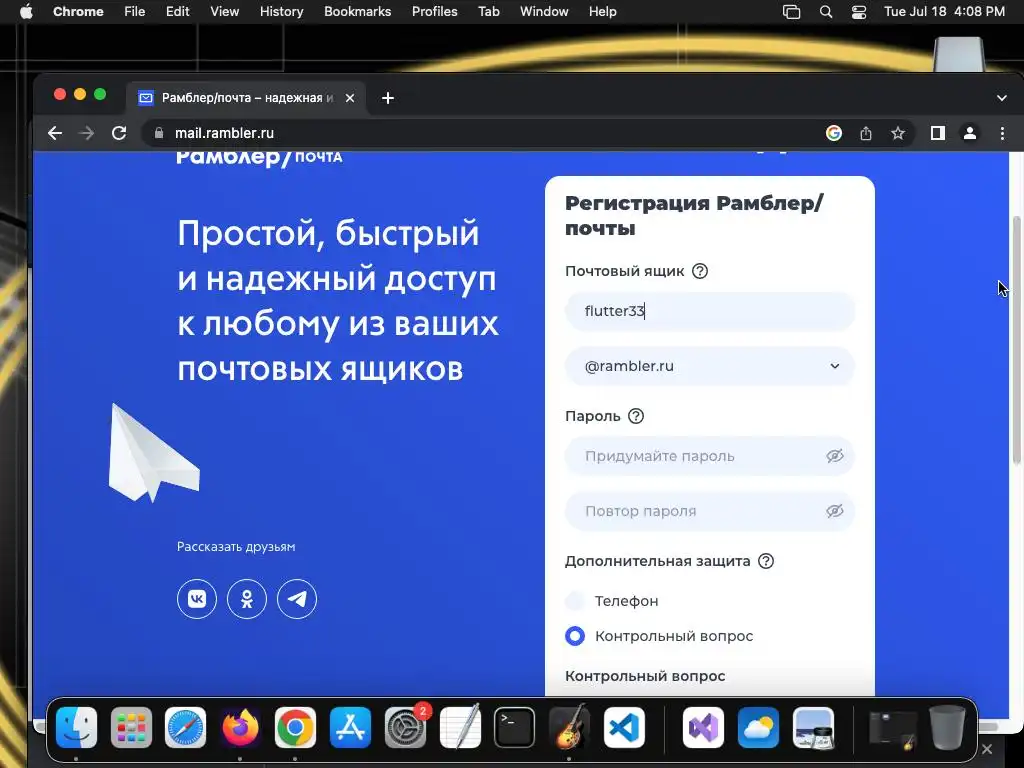Open the Edit menu
Screen dimensions: 1024x768
pos(177,12)
